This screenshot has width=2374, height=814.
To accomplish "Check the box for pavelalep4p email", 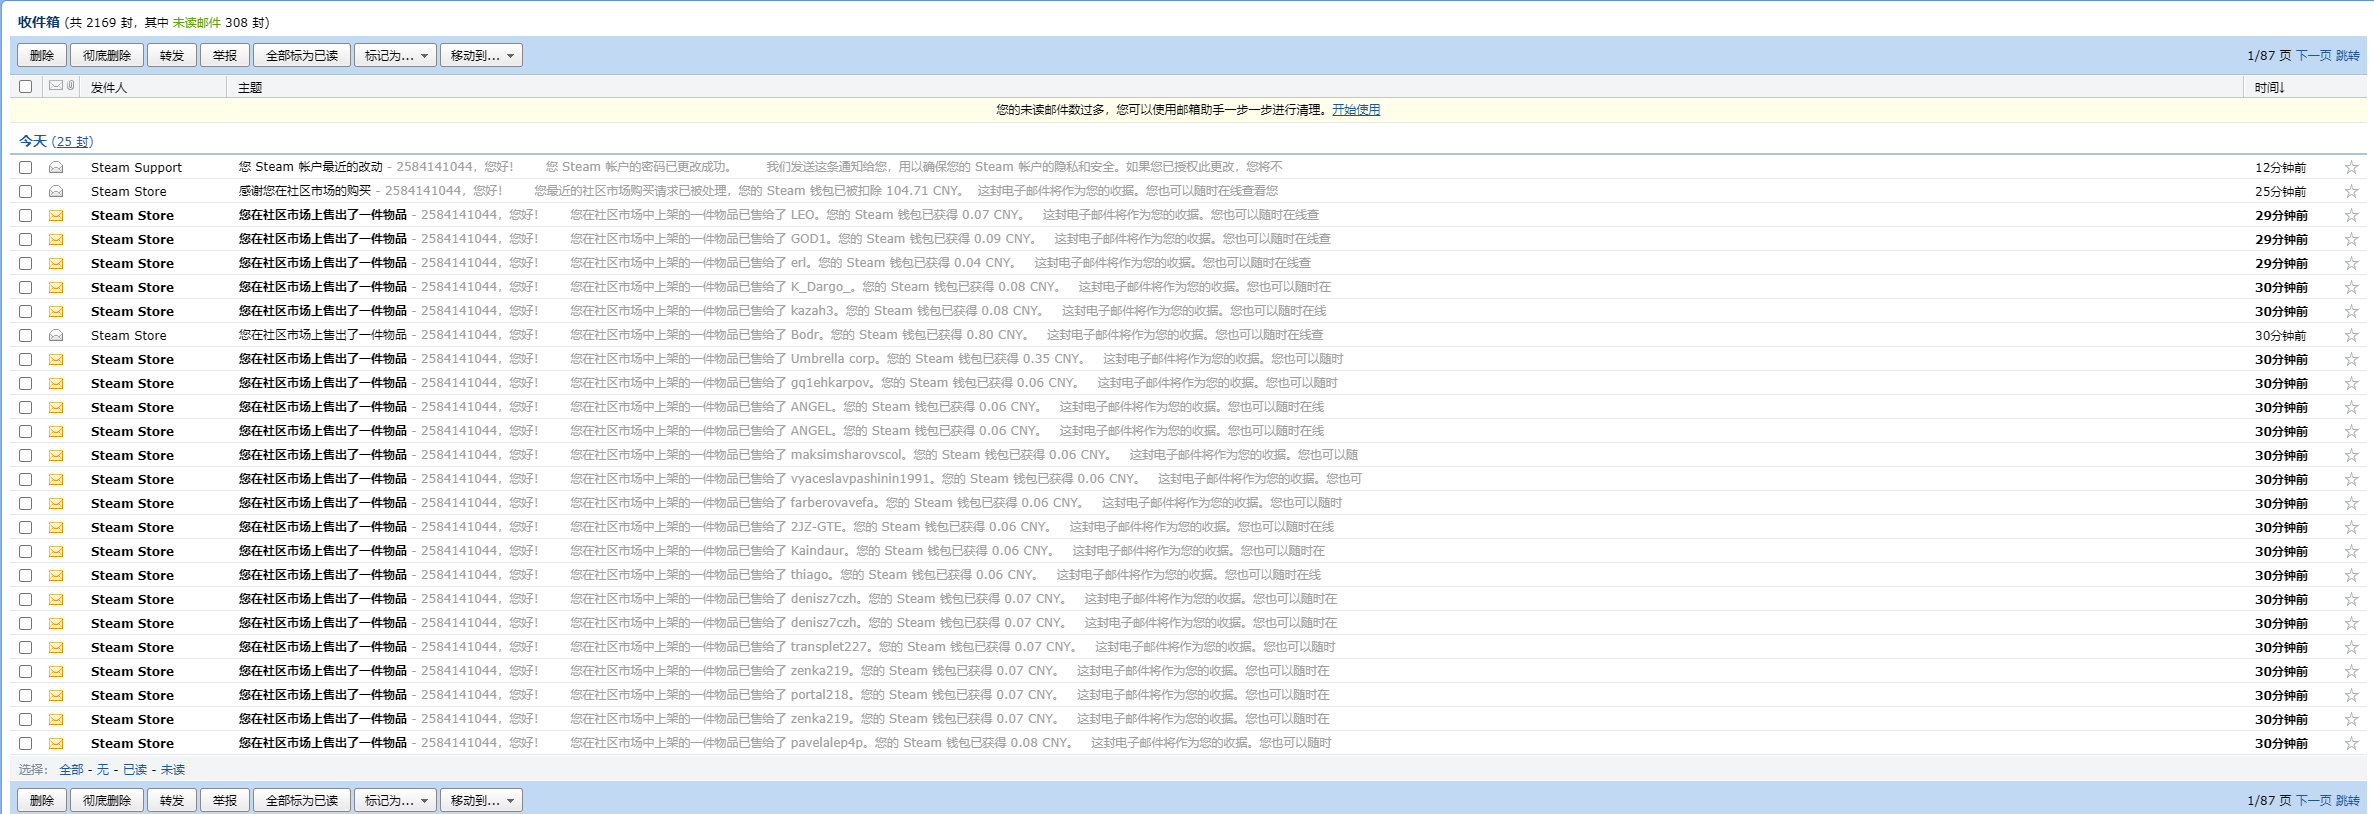I will pos(26,743).
